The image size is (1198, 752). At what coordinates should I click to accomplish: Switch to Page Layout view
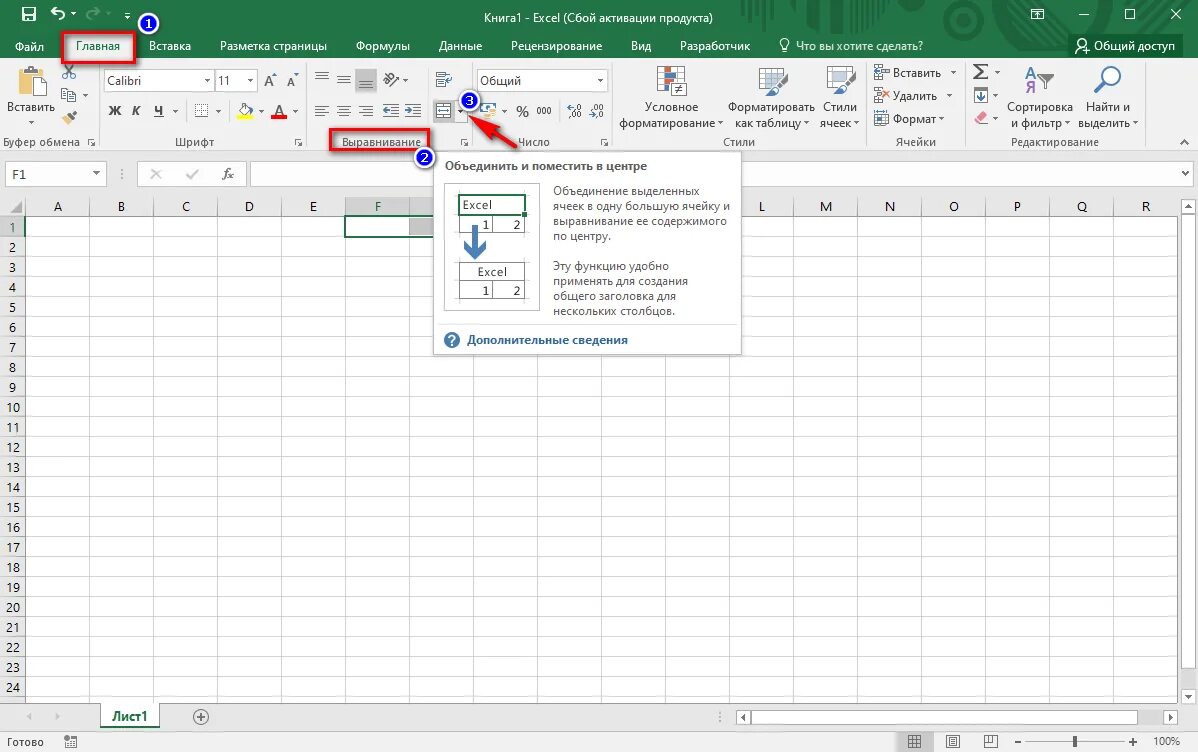(953, 741)
